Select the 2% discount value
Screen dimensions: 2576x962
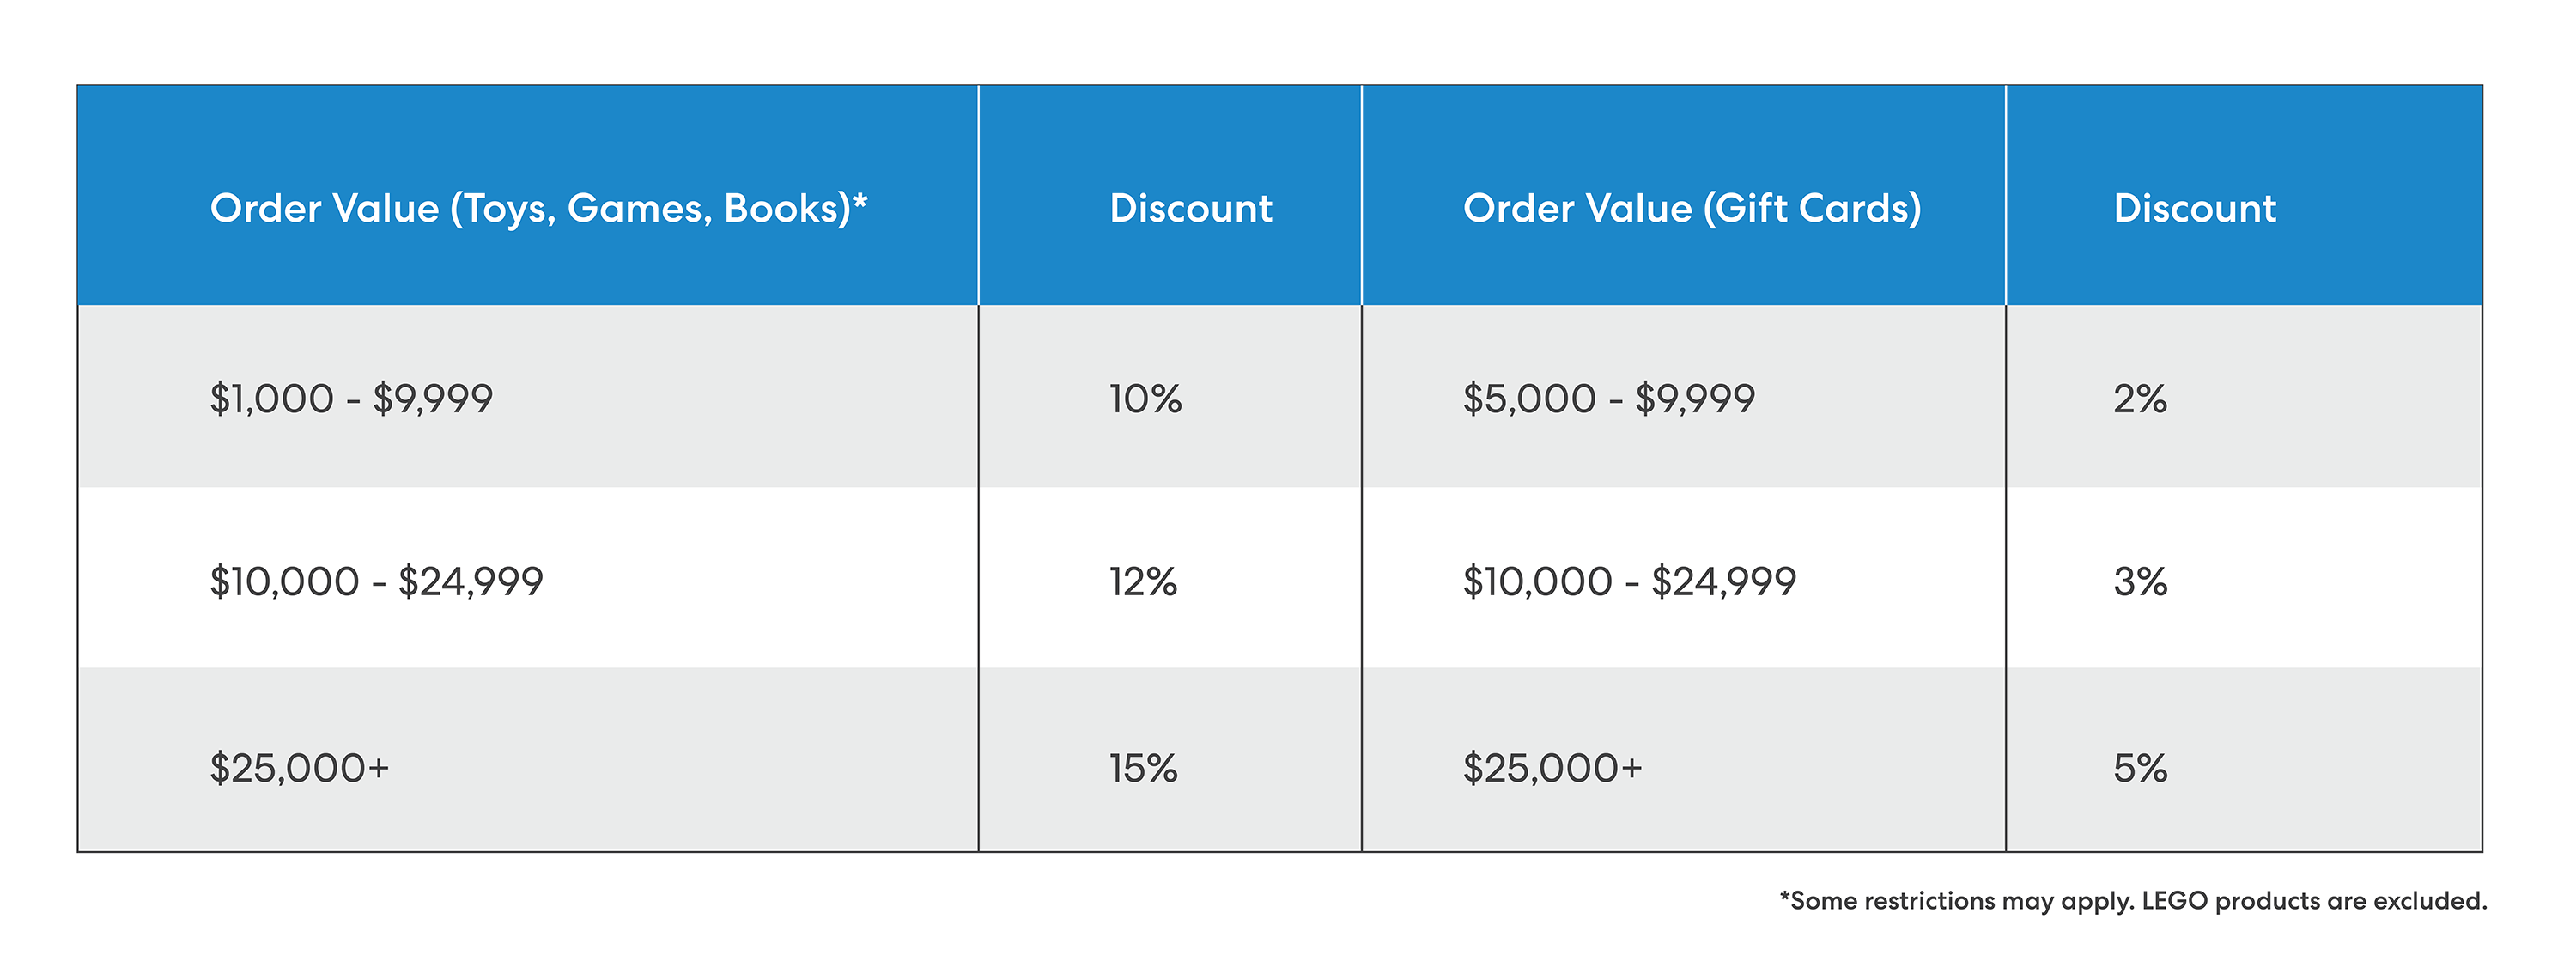[x=2139, y=399]
